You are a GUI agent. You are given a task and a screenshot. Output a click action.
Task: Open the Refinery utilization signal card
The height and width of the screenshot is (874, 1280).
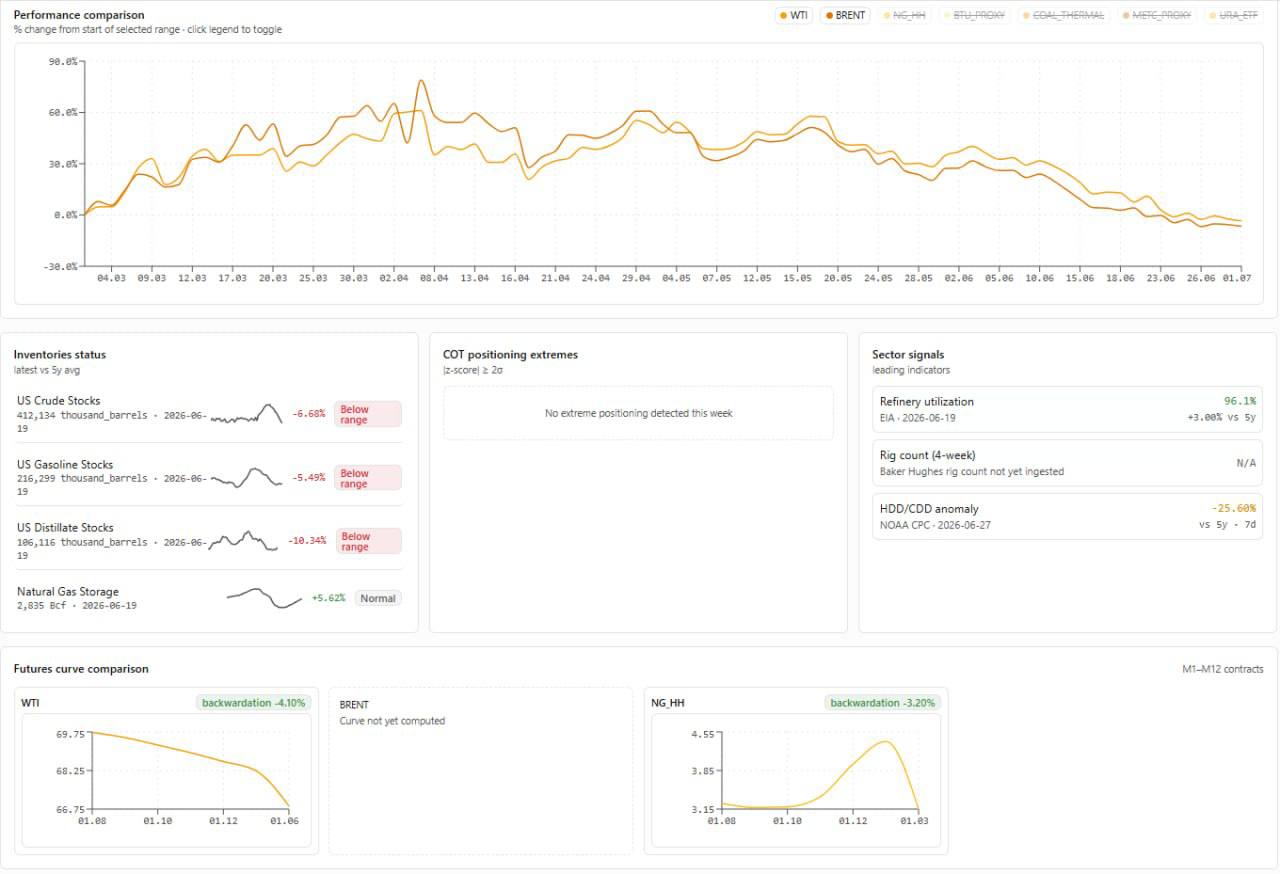(x=1067, y=409)
